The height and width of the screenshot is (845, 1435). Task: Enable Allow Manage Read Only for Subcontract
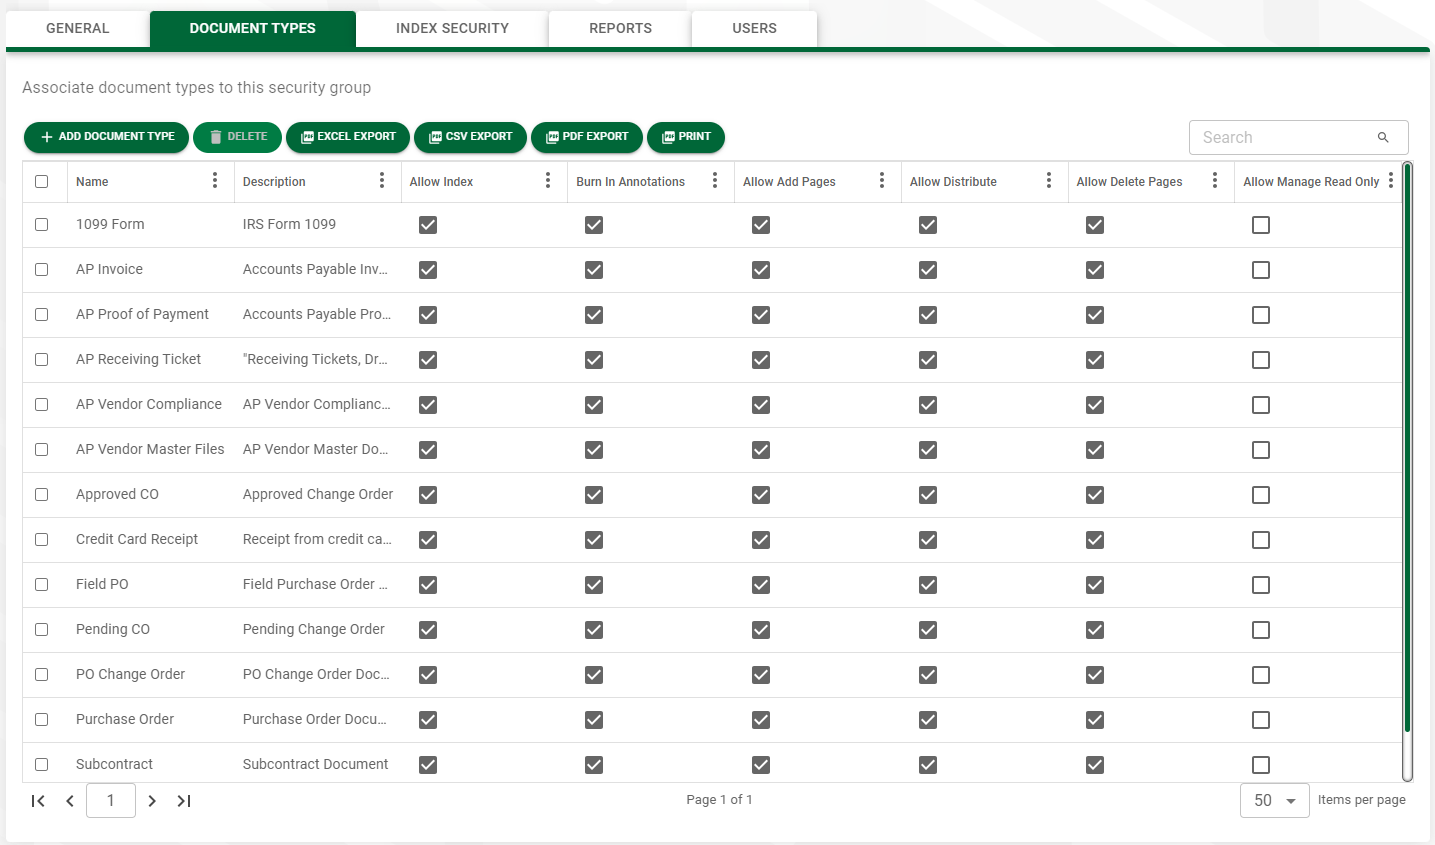tap(1261, 765)
